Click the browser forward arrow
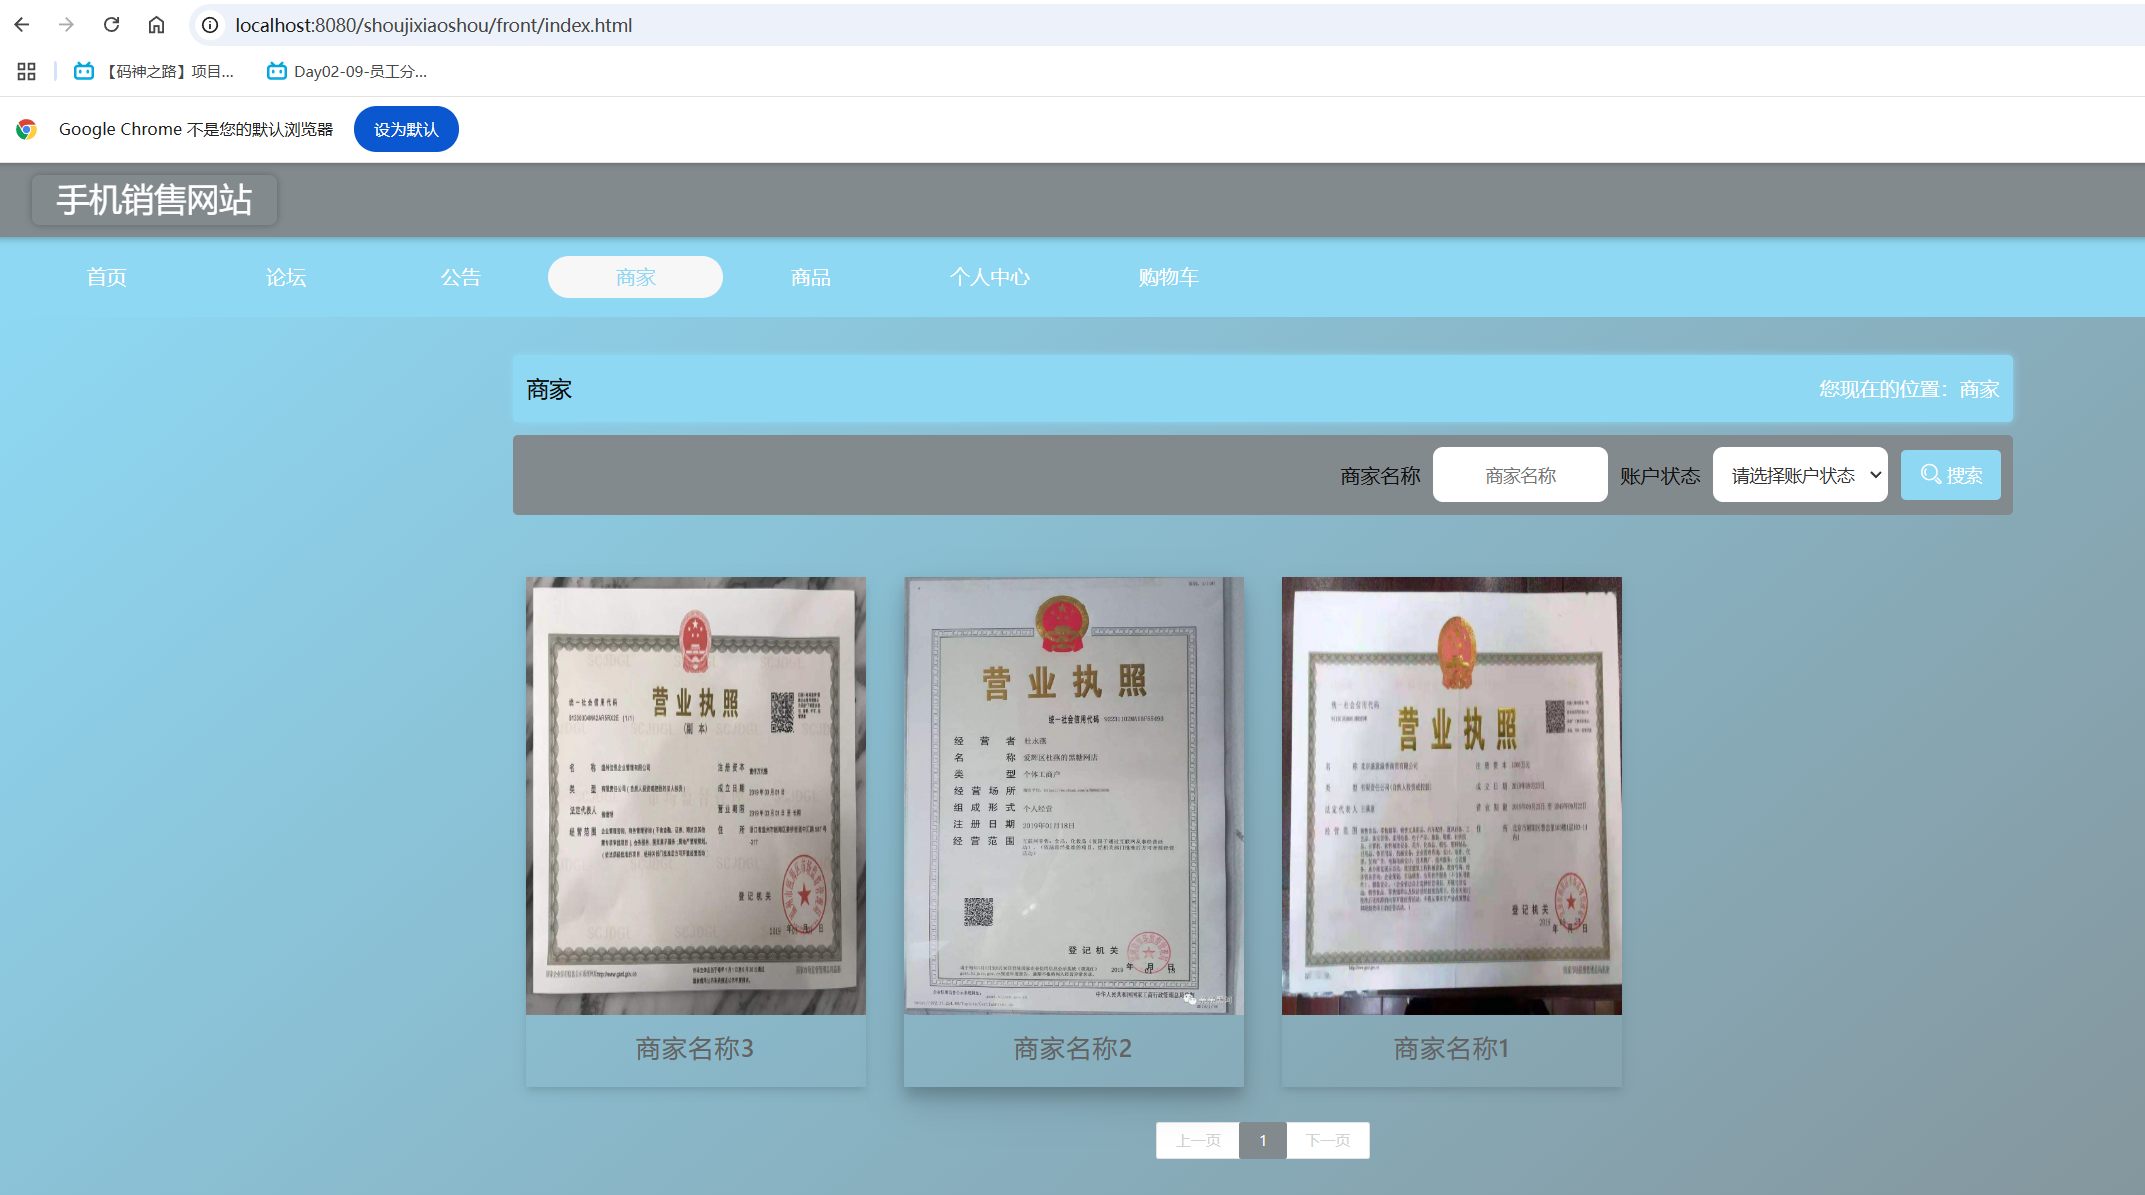This screenshot has width=2145, height=1195. pos(66,25)
